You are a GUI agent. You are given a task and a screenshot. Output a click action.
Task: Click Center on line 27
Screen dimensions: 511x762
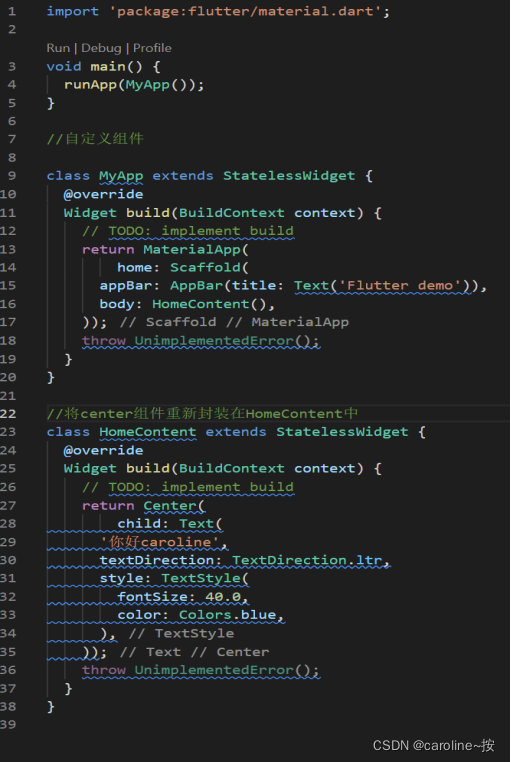click(x=170, y=505)
